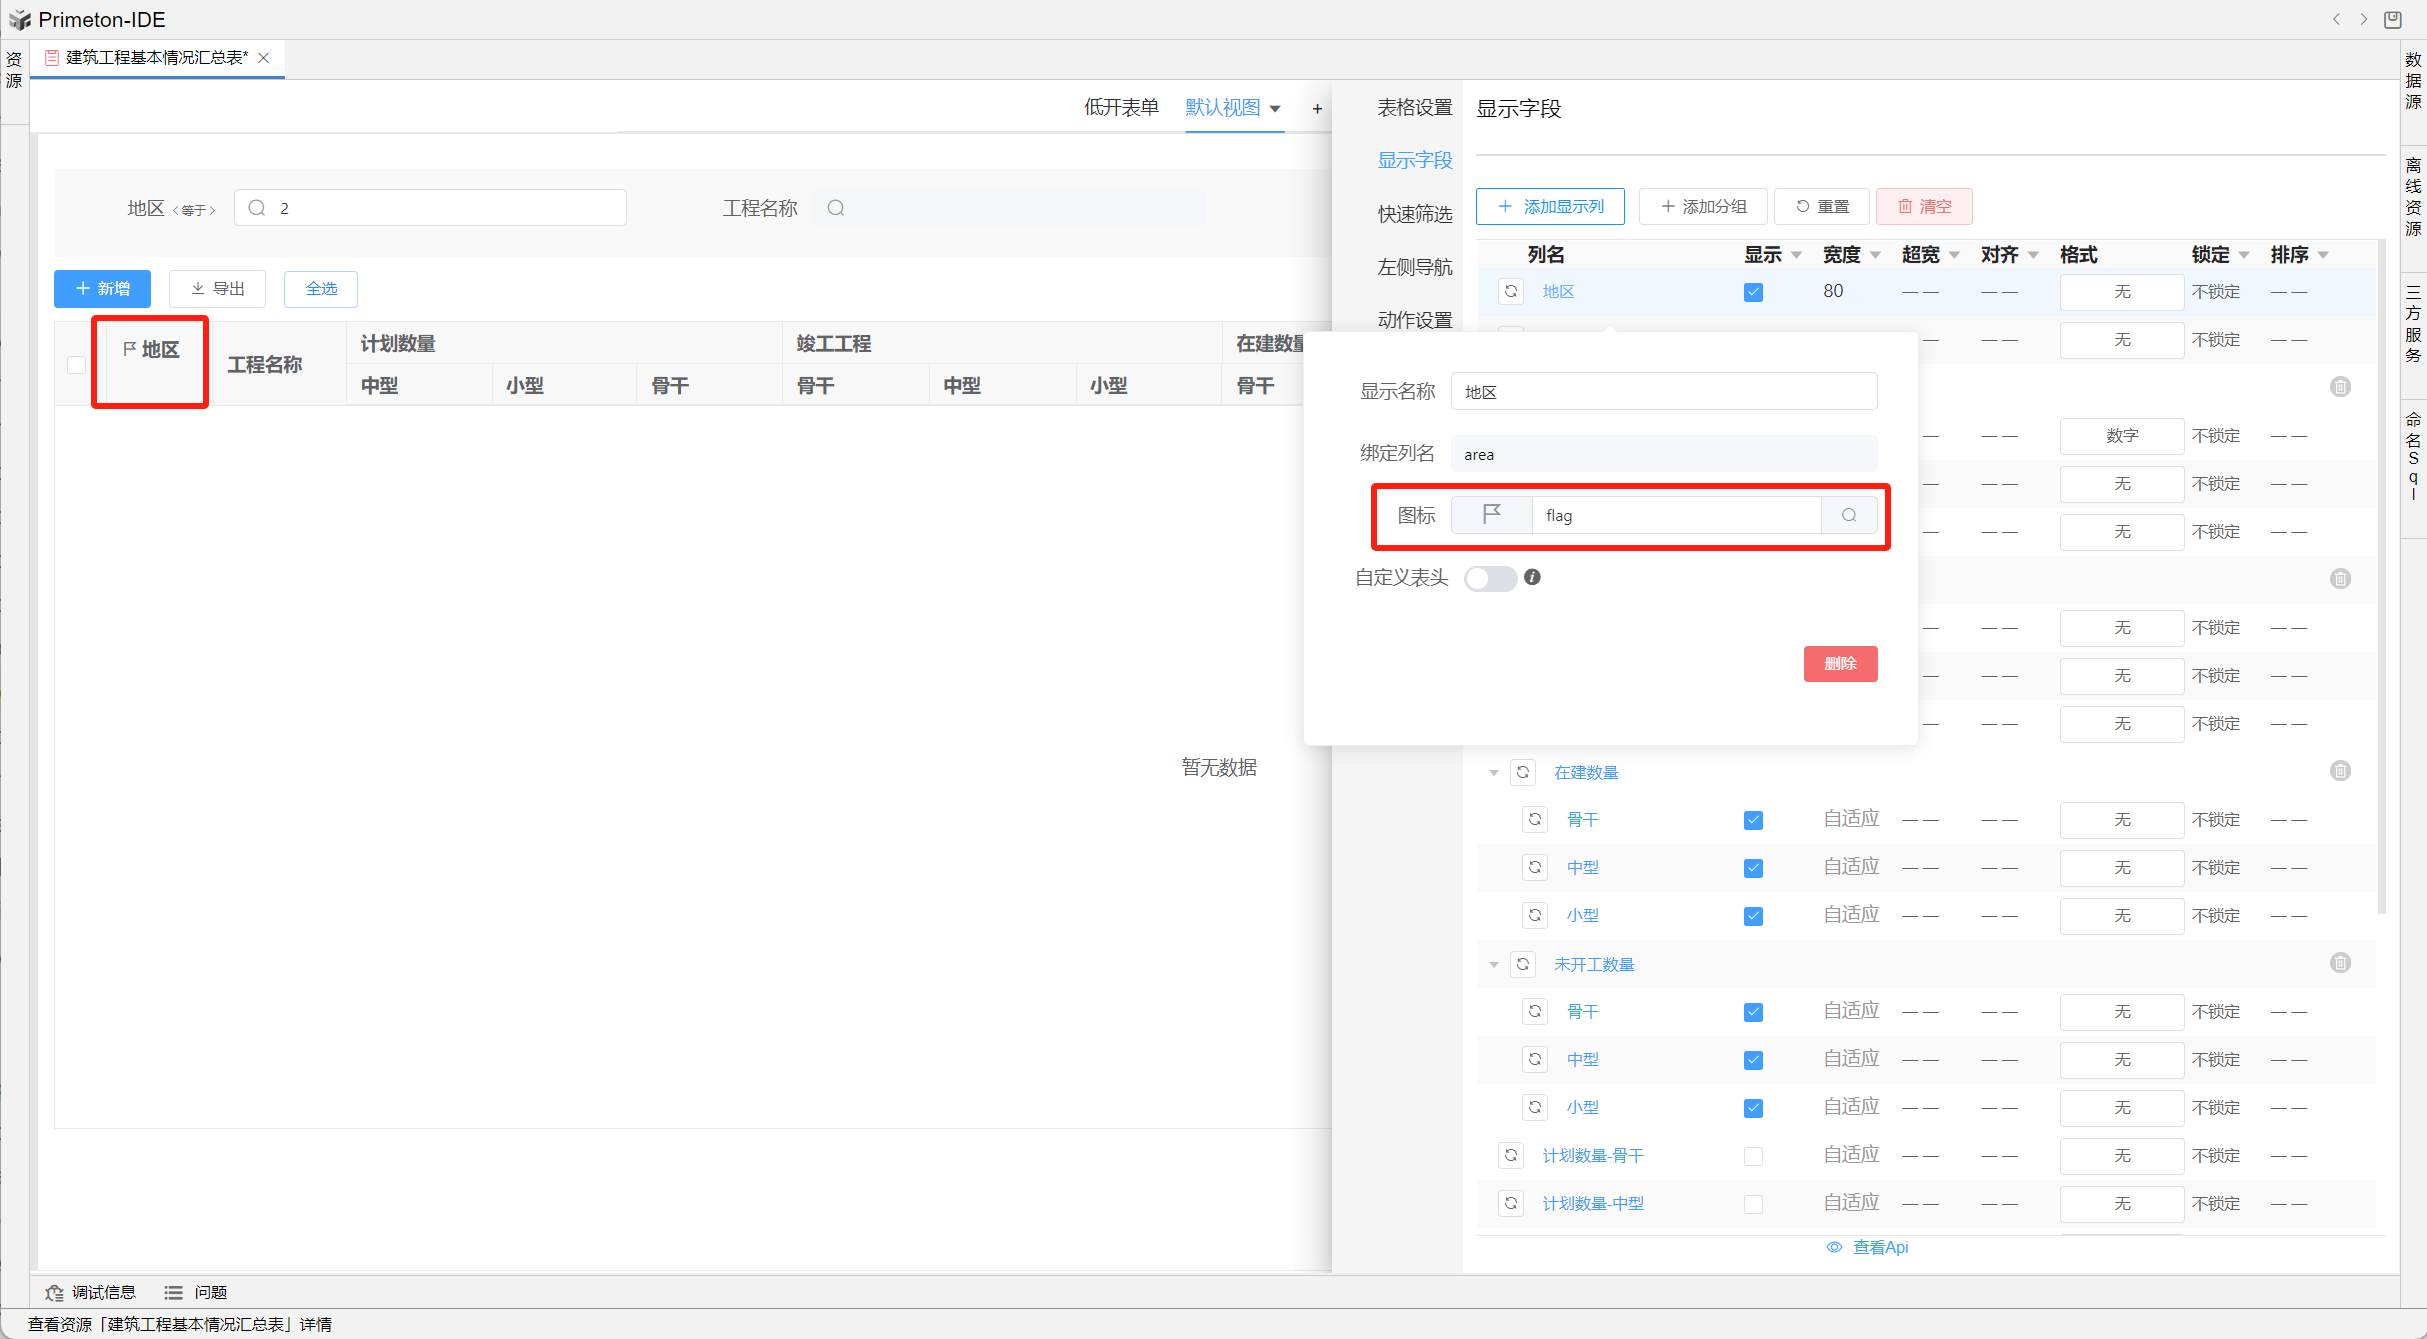Collapse the 在建数量 group
The image size is (2427, 1339).
tap(1494, 772)
